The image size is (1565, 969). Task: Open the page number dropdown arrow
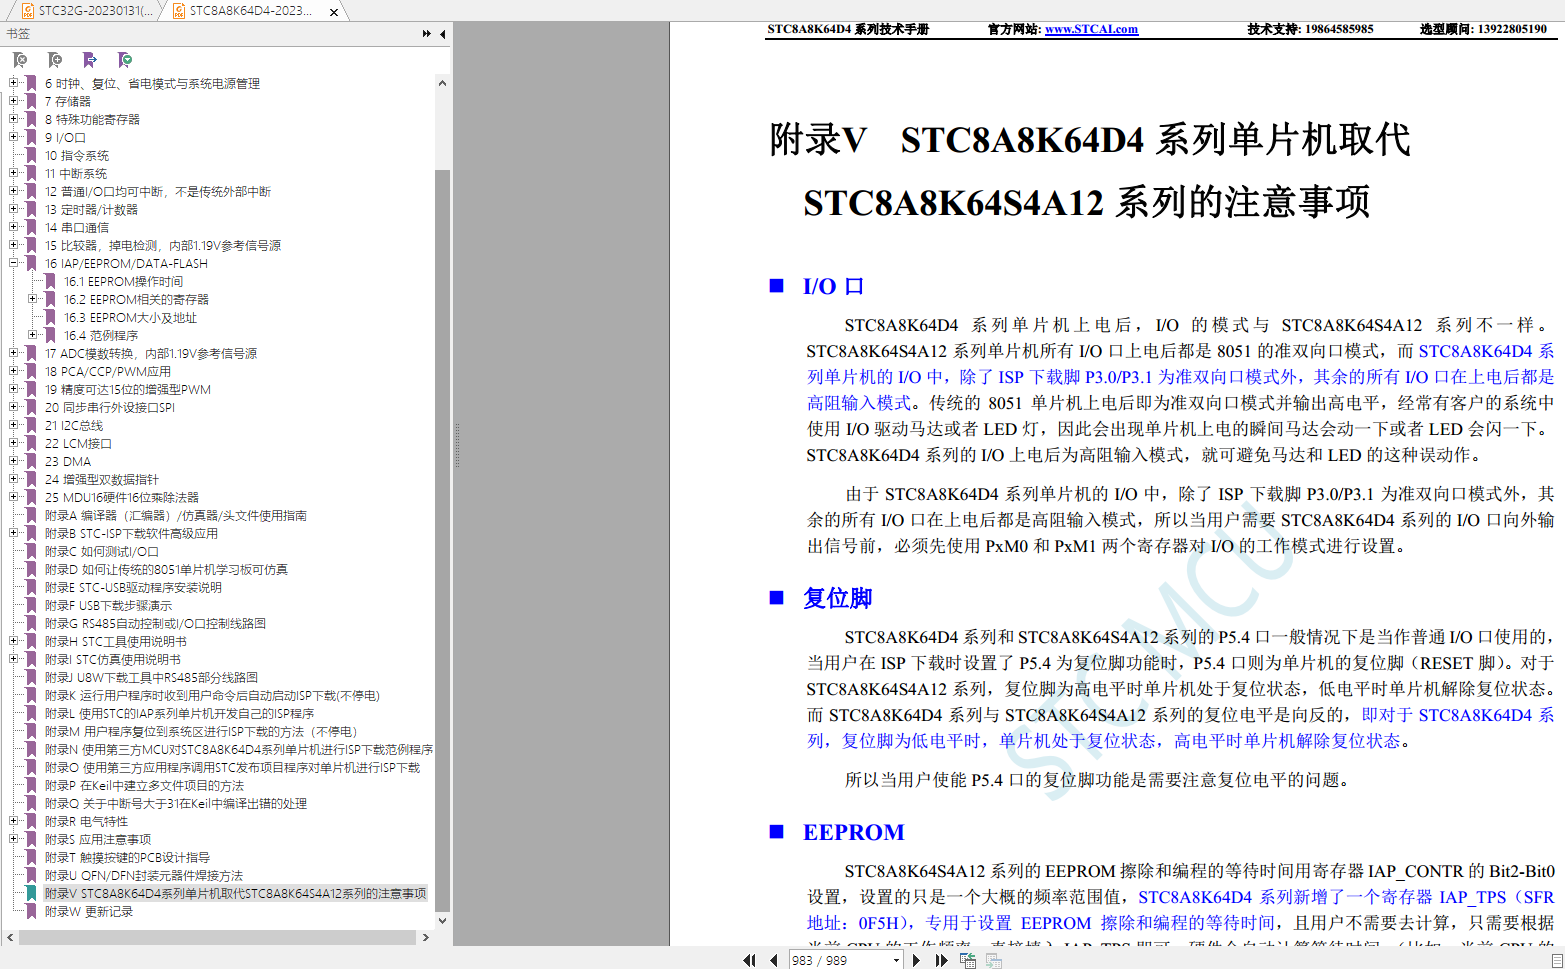(x=895, y=960)
